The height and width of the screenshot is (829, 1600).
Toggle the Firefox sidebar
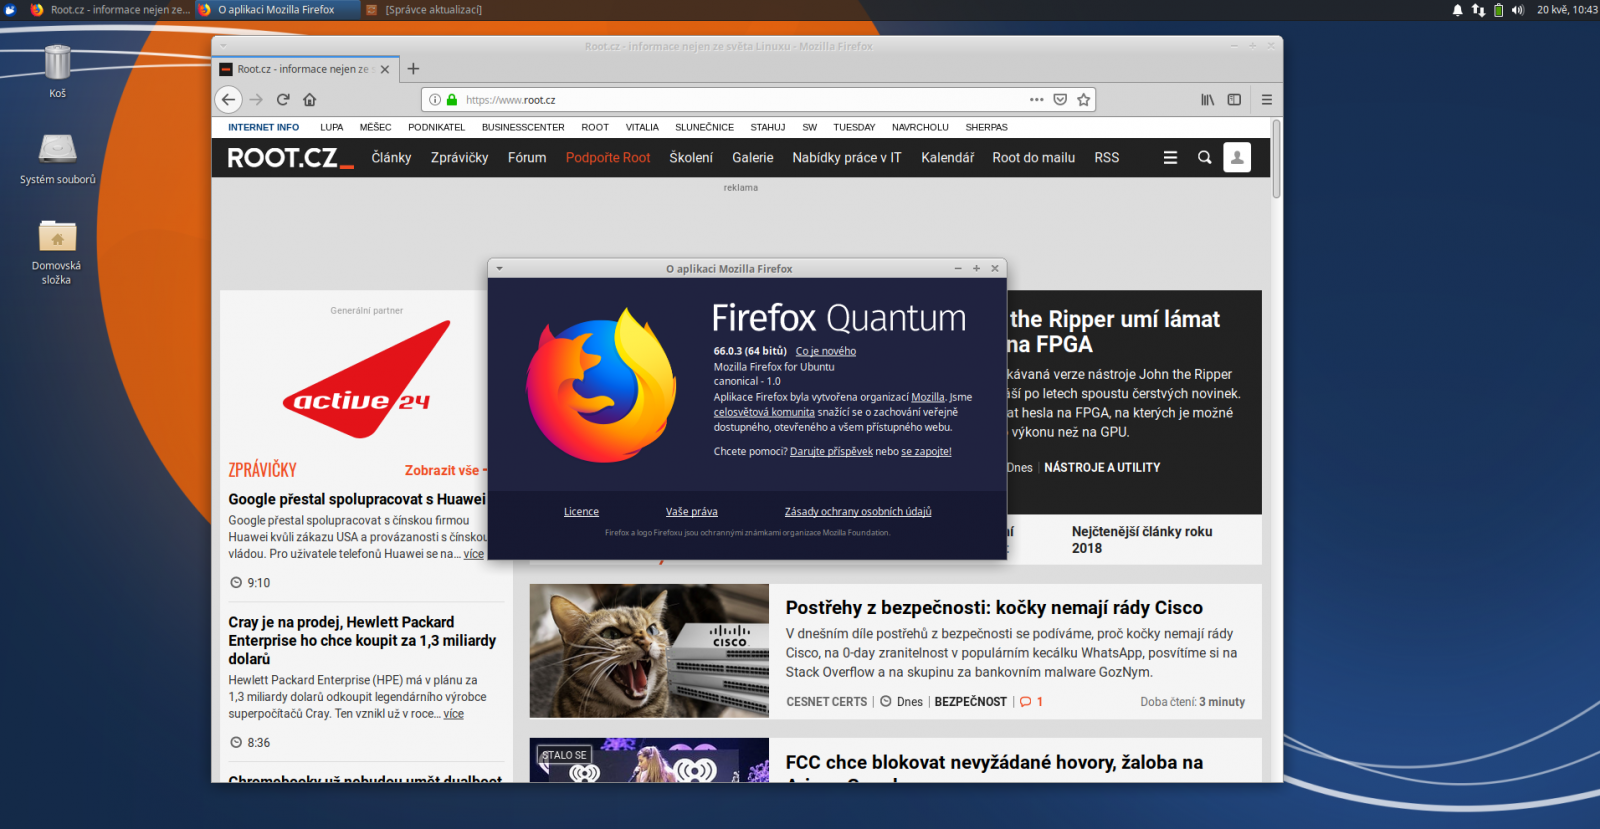coord(1234,99)
